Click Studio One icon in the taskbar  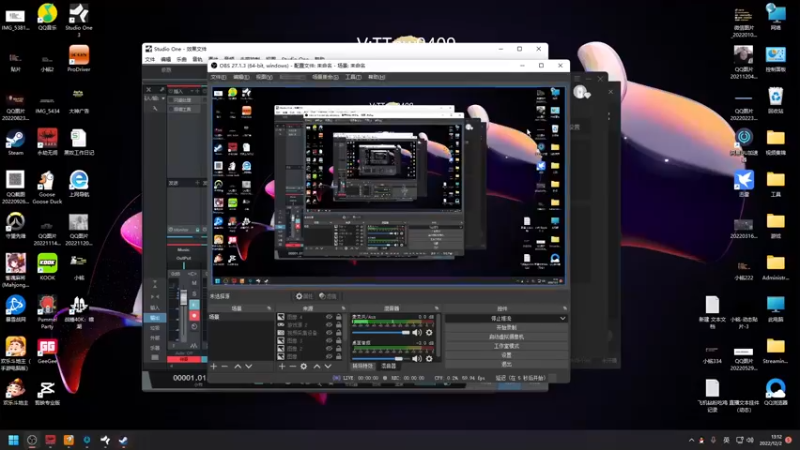tap(105, 440)
